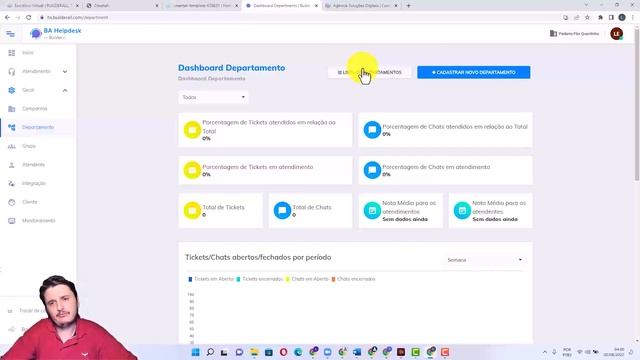Open a new browser tab
Viewport: 640px width, 360px height.
coord(409,6)
